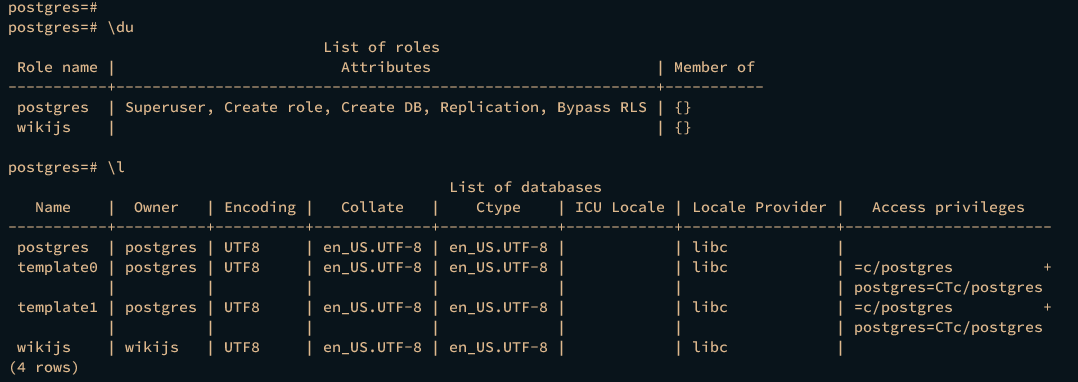Screen dimensions: 1078x382
Task: Click the 'Owner' column header
Action: coord(156,207)
